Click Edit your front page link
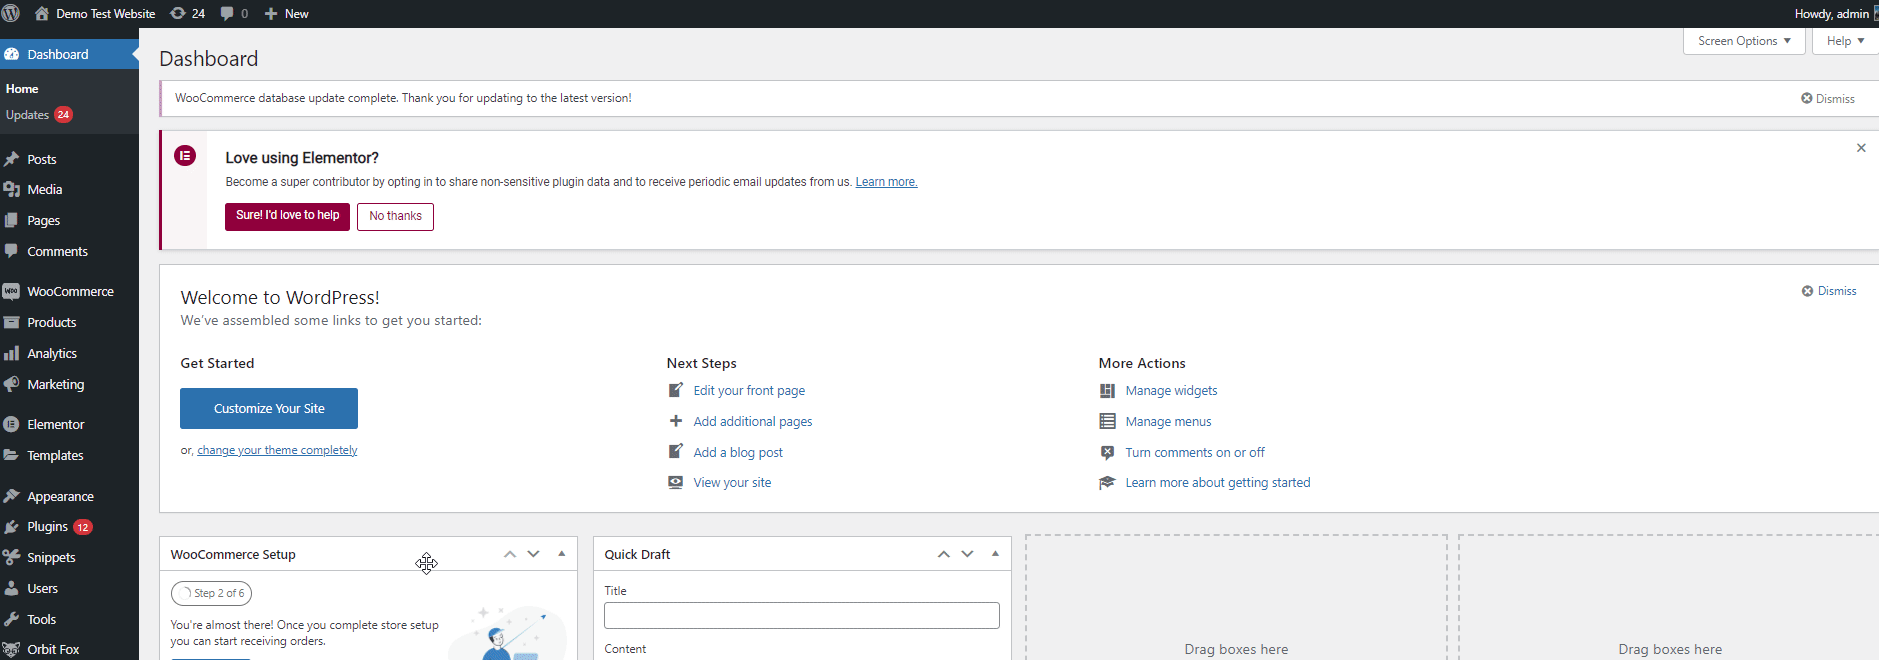Image resolution: width=1879 pixels, height=660 pixels. coord(749,391)
